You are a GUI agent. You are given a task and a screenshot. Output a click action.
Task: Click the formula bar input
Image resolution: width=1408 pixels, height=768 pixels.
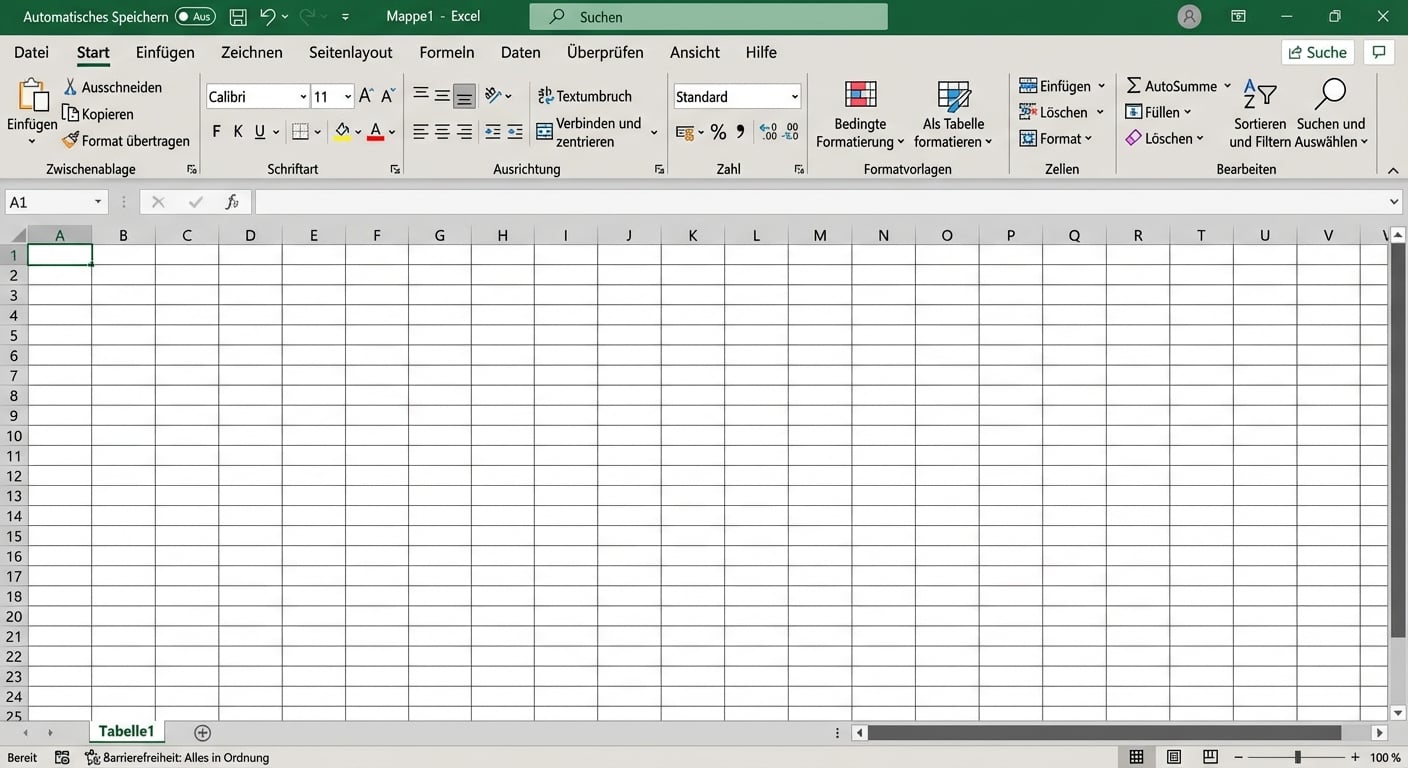click(x=819, y=202)
